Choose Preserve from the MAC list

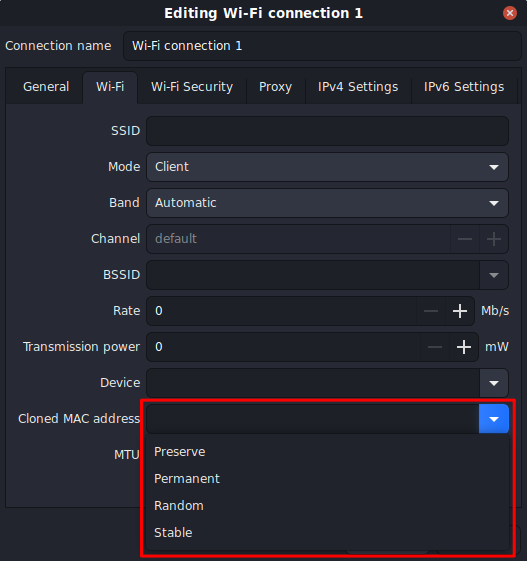tap(327, 452)
